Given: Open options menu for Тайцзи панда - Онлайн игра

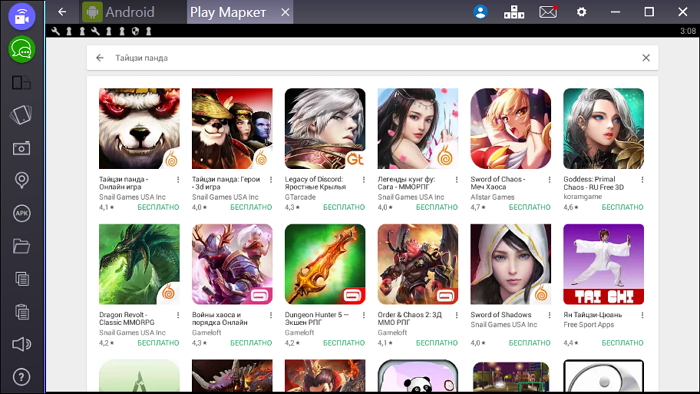Looking at the screenshot, I should point(178,180).
